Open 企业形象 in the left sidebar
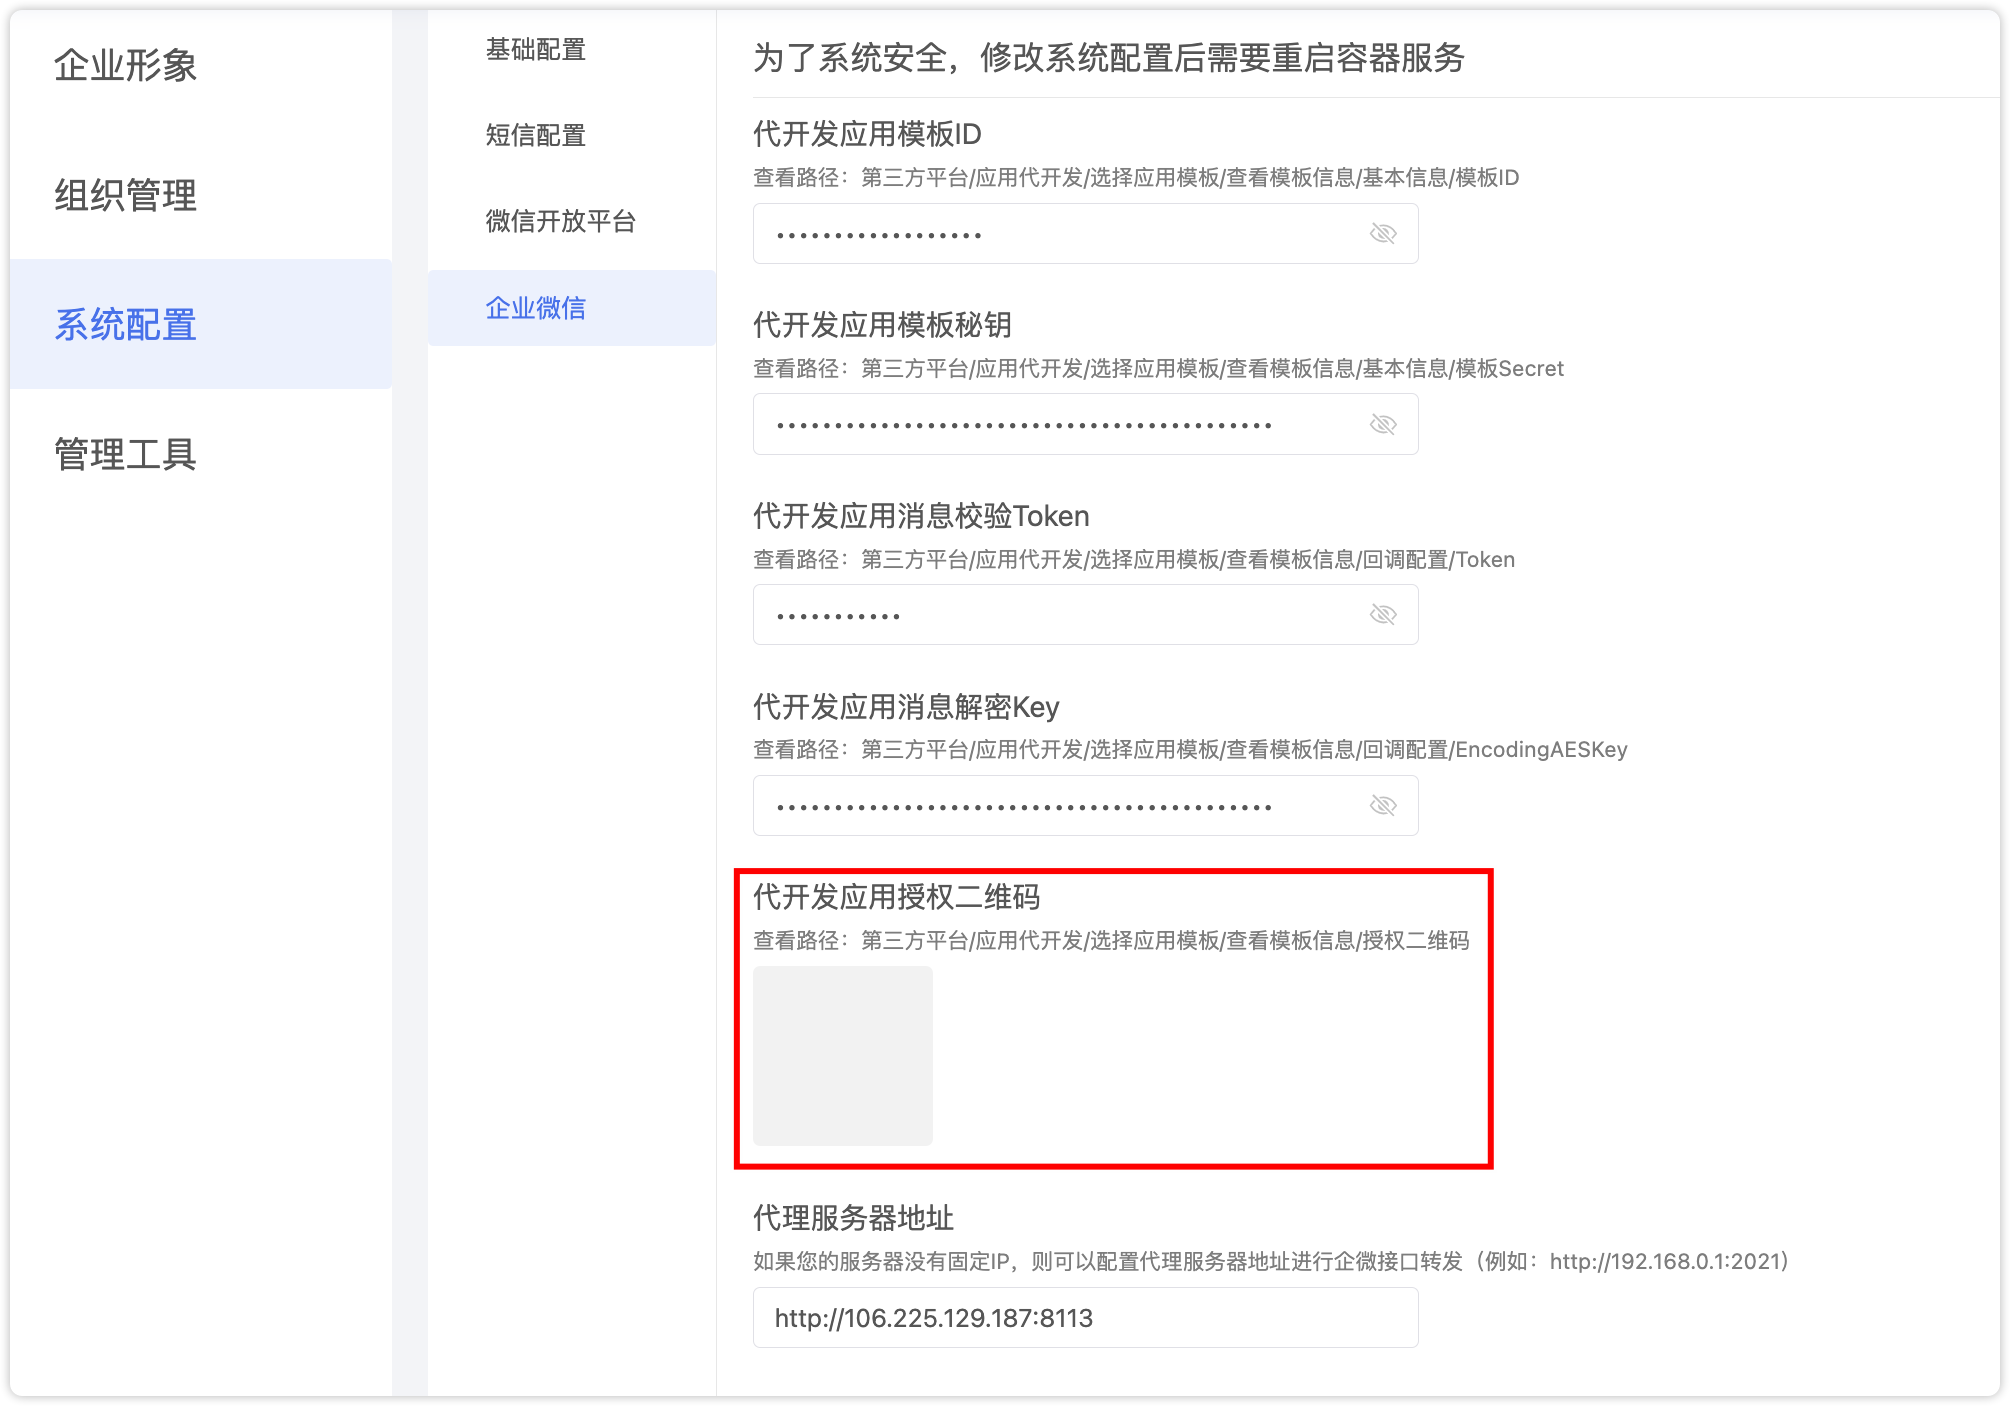The height and width of the screenshot is (1406, 2010). pyautogui.click(x=126, y=66)
